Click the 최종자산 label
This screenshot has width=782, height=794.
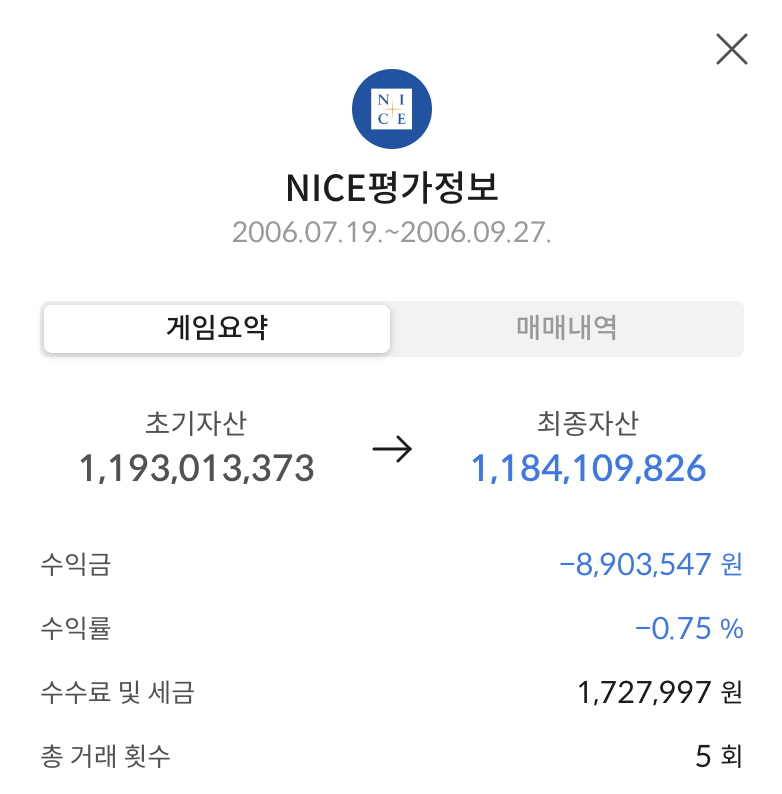[588, 423]
